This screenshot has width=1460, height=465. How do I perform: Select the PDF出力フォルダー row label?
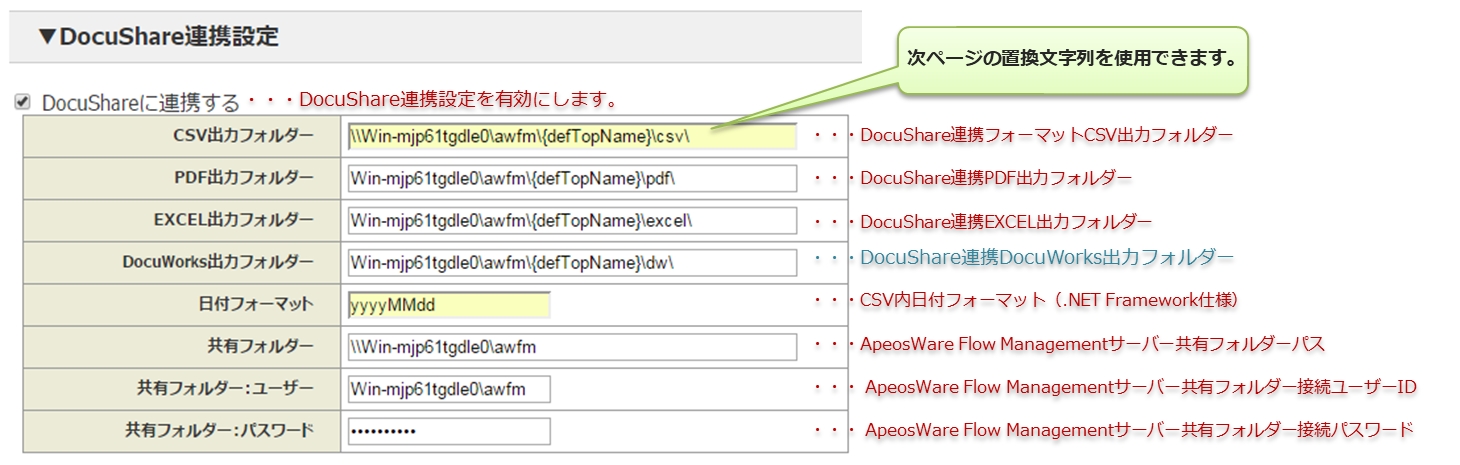243,177
